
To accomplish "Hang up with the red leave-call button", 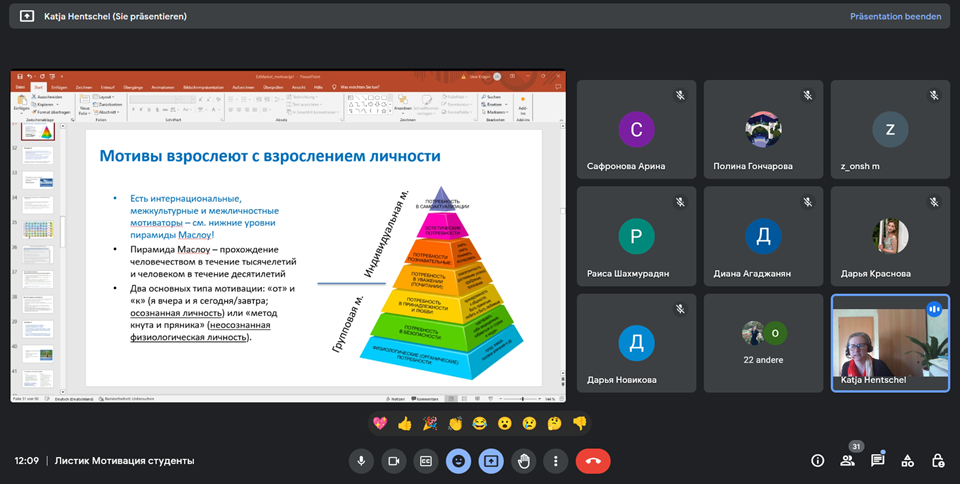I will (x=592, y=461).
